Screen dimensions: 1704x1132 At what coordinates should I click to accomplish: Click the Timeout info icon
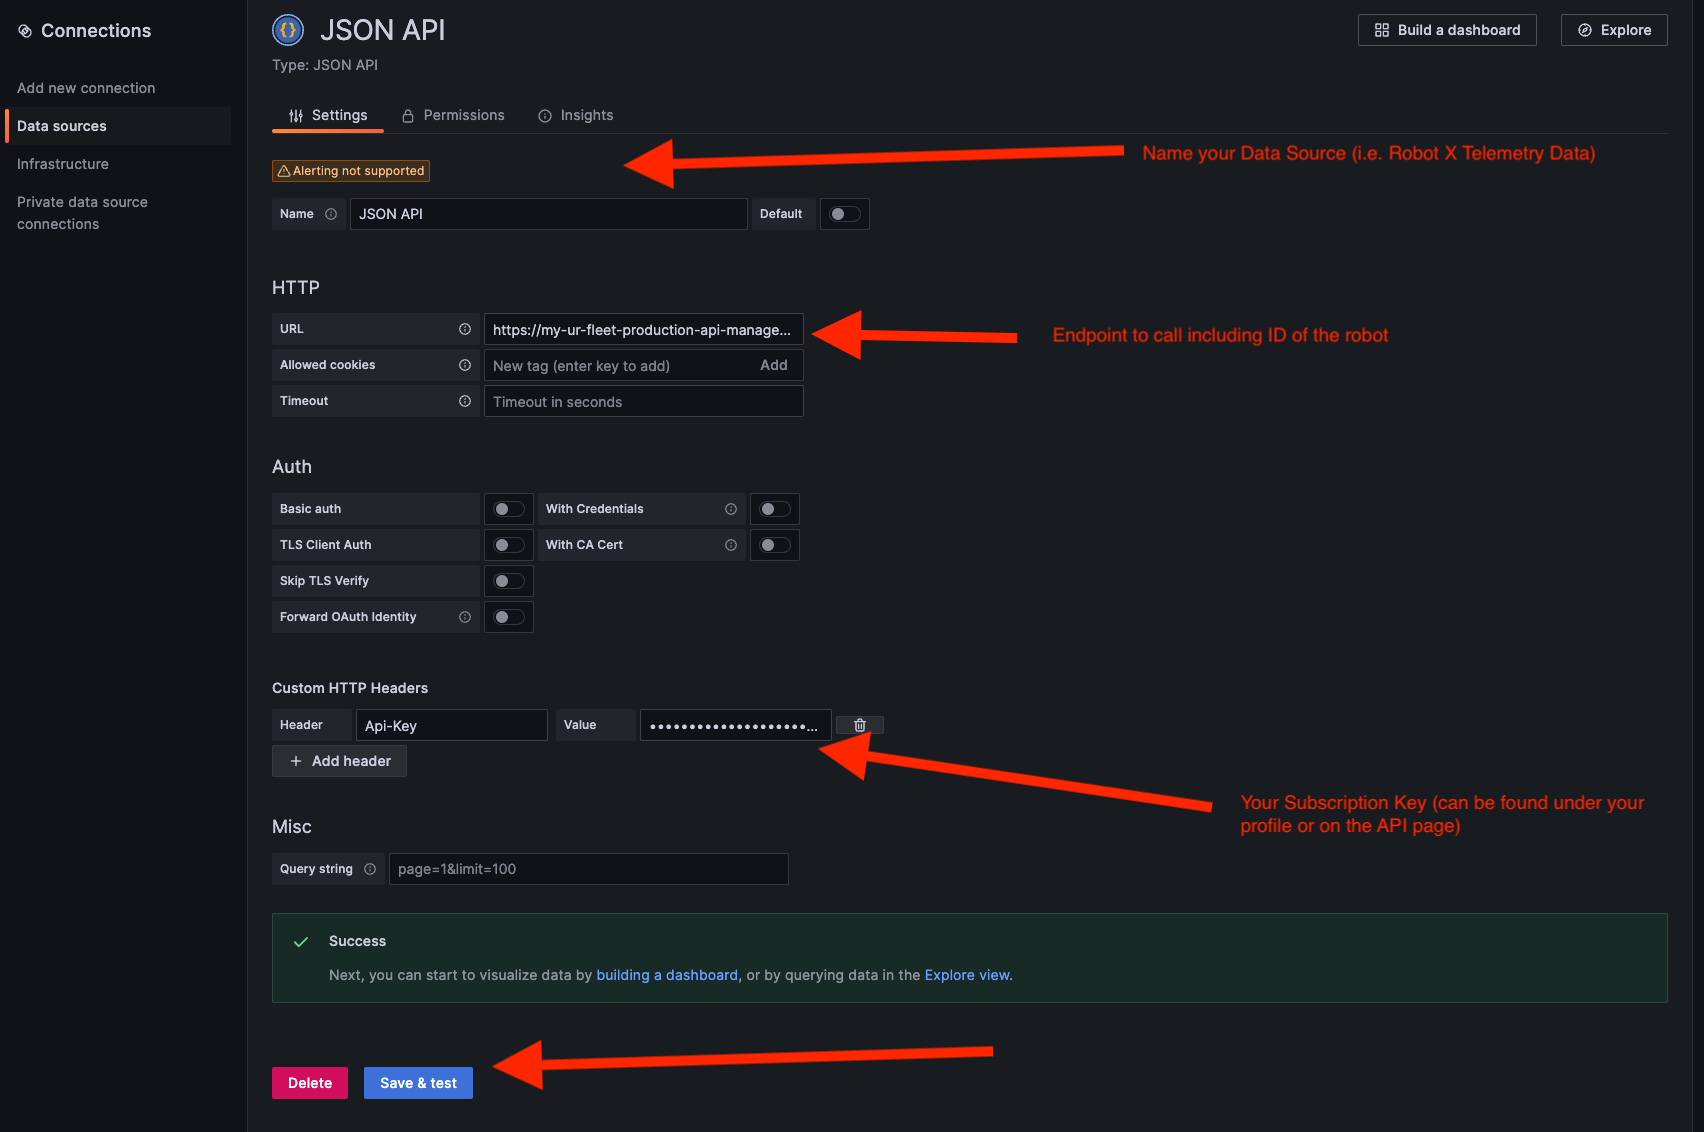click(x=465, y=400)
